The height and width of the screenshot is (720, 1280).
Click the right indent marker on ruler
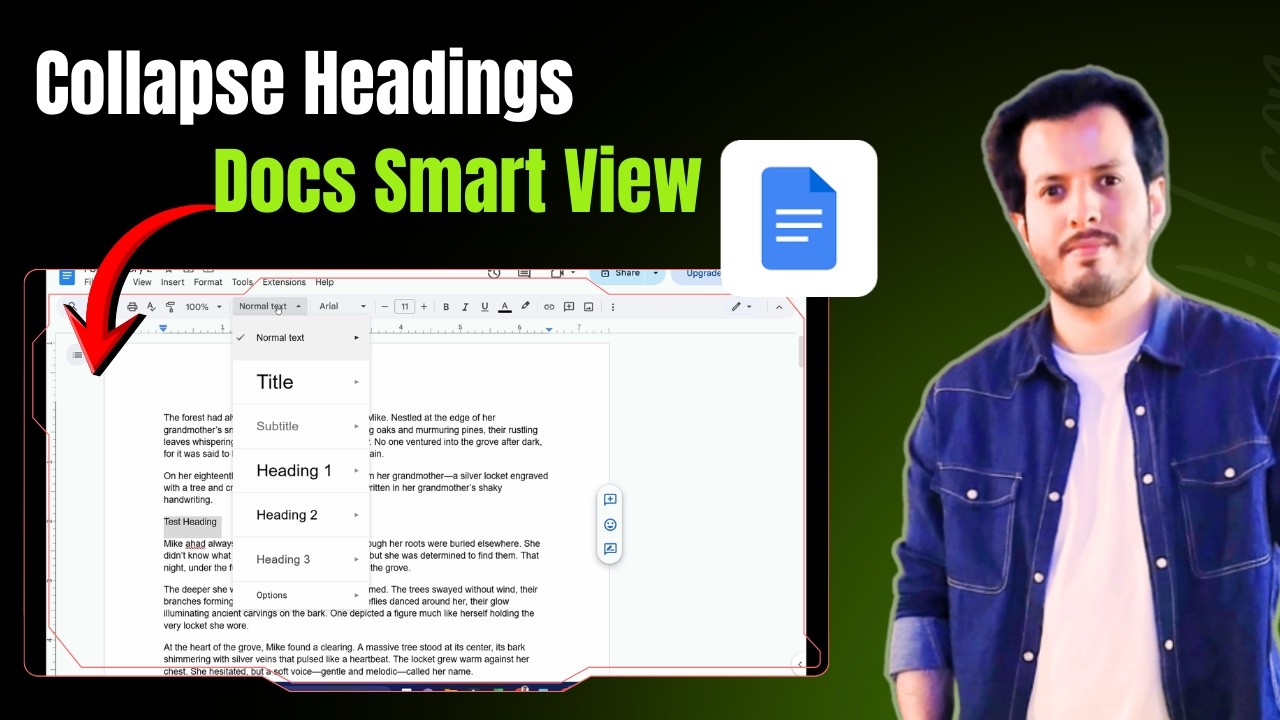coord(549,329)
